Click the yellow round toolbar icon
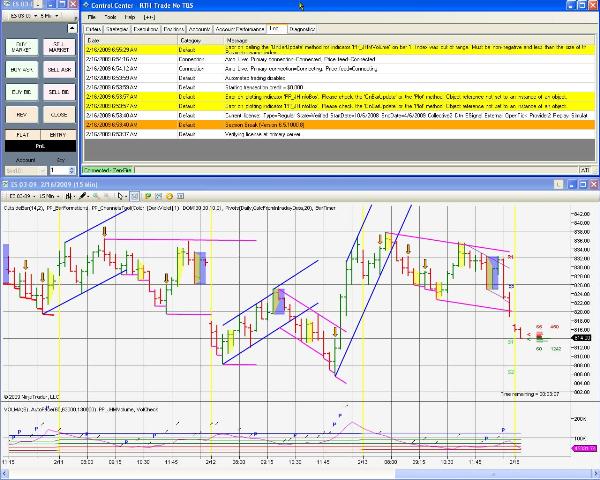The image size is (600, 480). coord(170,196)
